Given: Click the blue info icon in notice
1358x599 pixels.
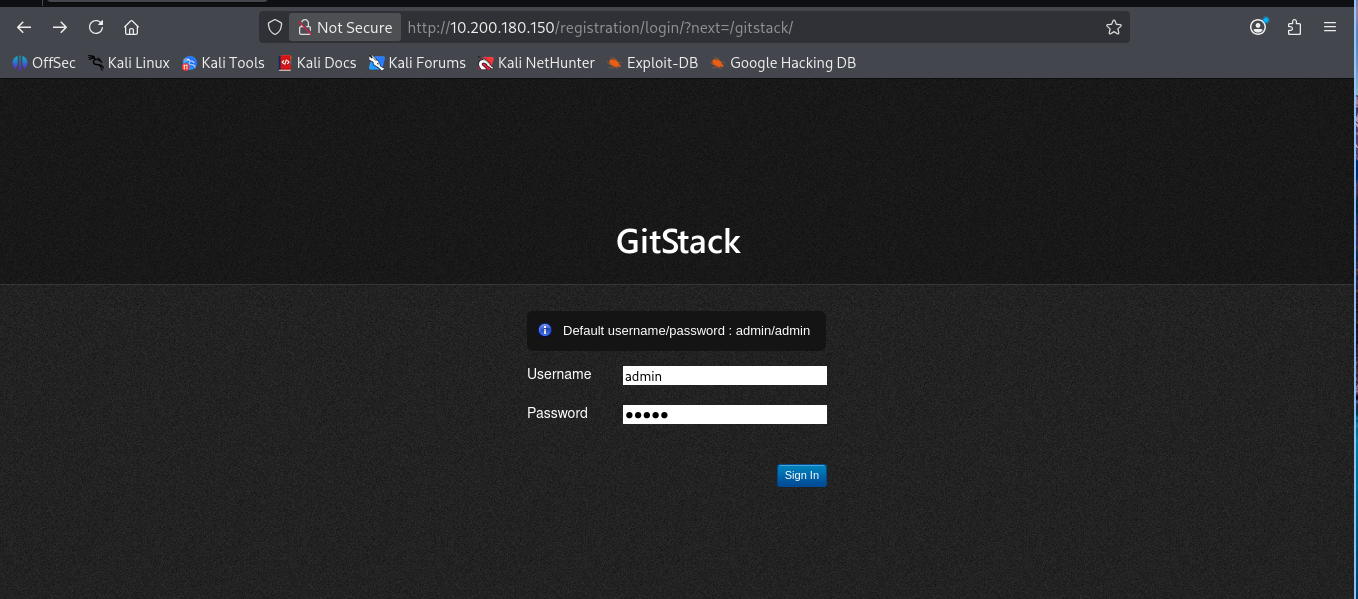Looking at the screenshot, I should [545, 330].
